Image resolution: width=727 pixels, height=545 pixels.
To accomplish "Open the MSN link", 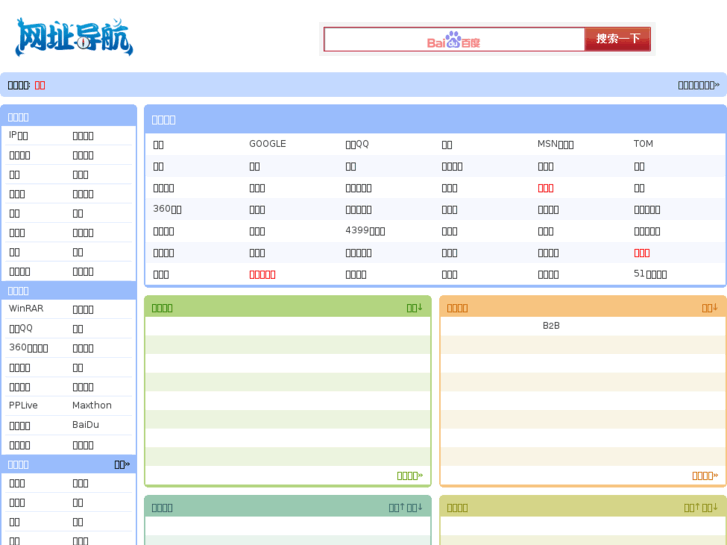I will (555, 144).
